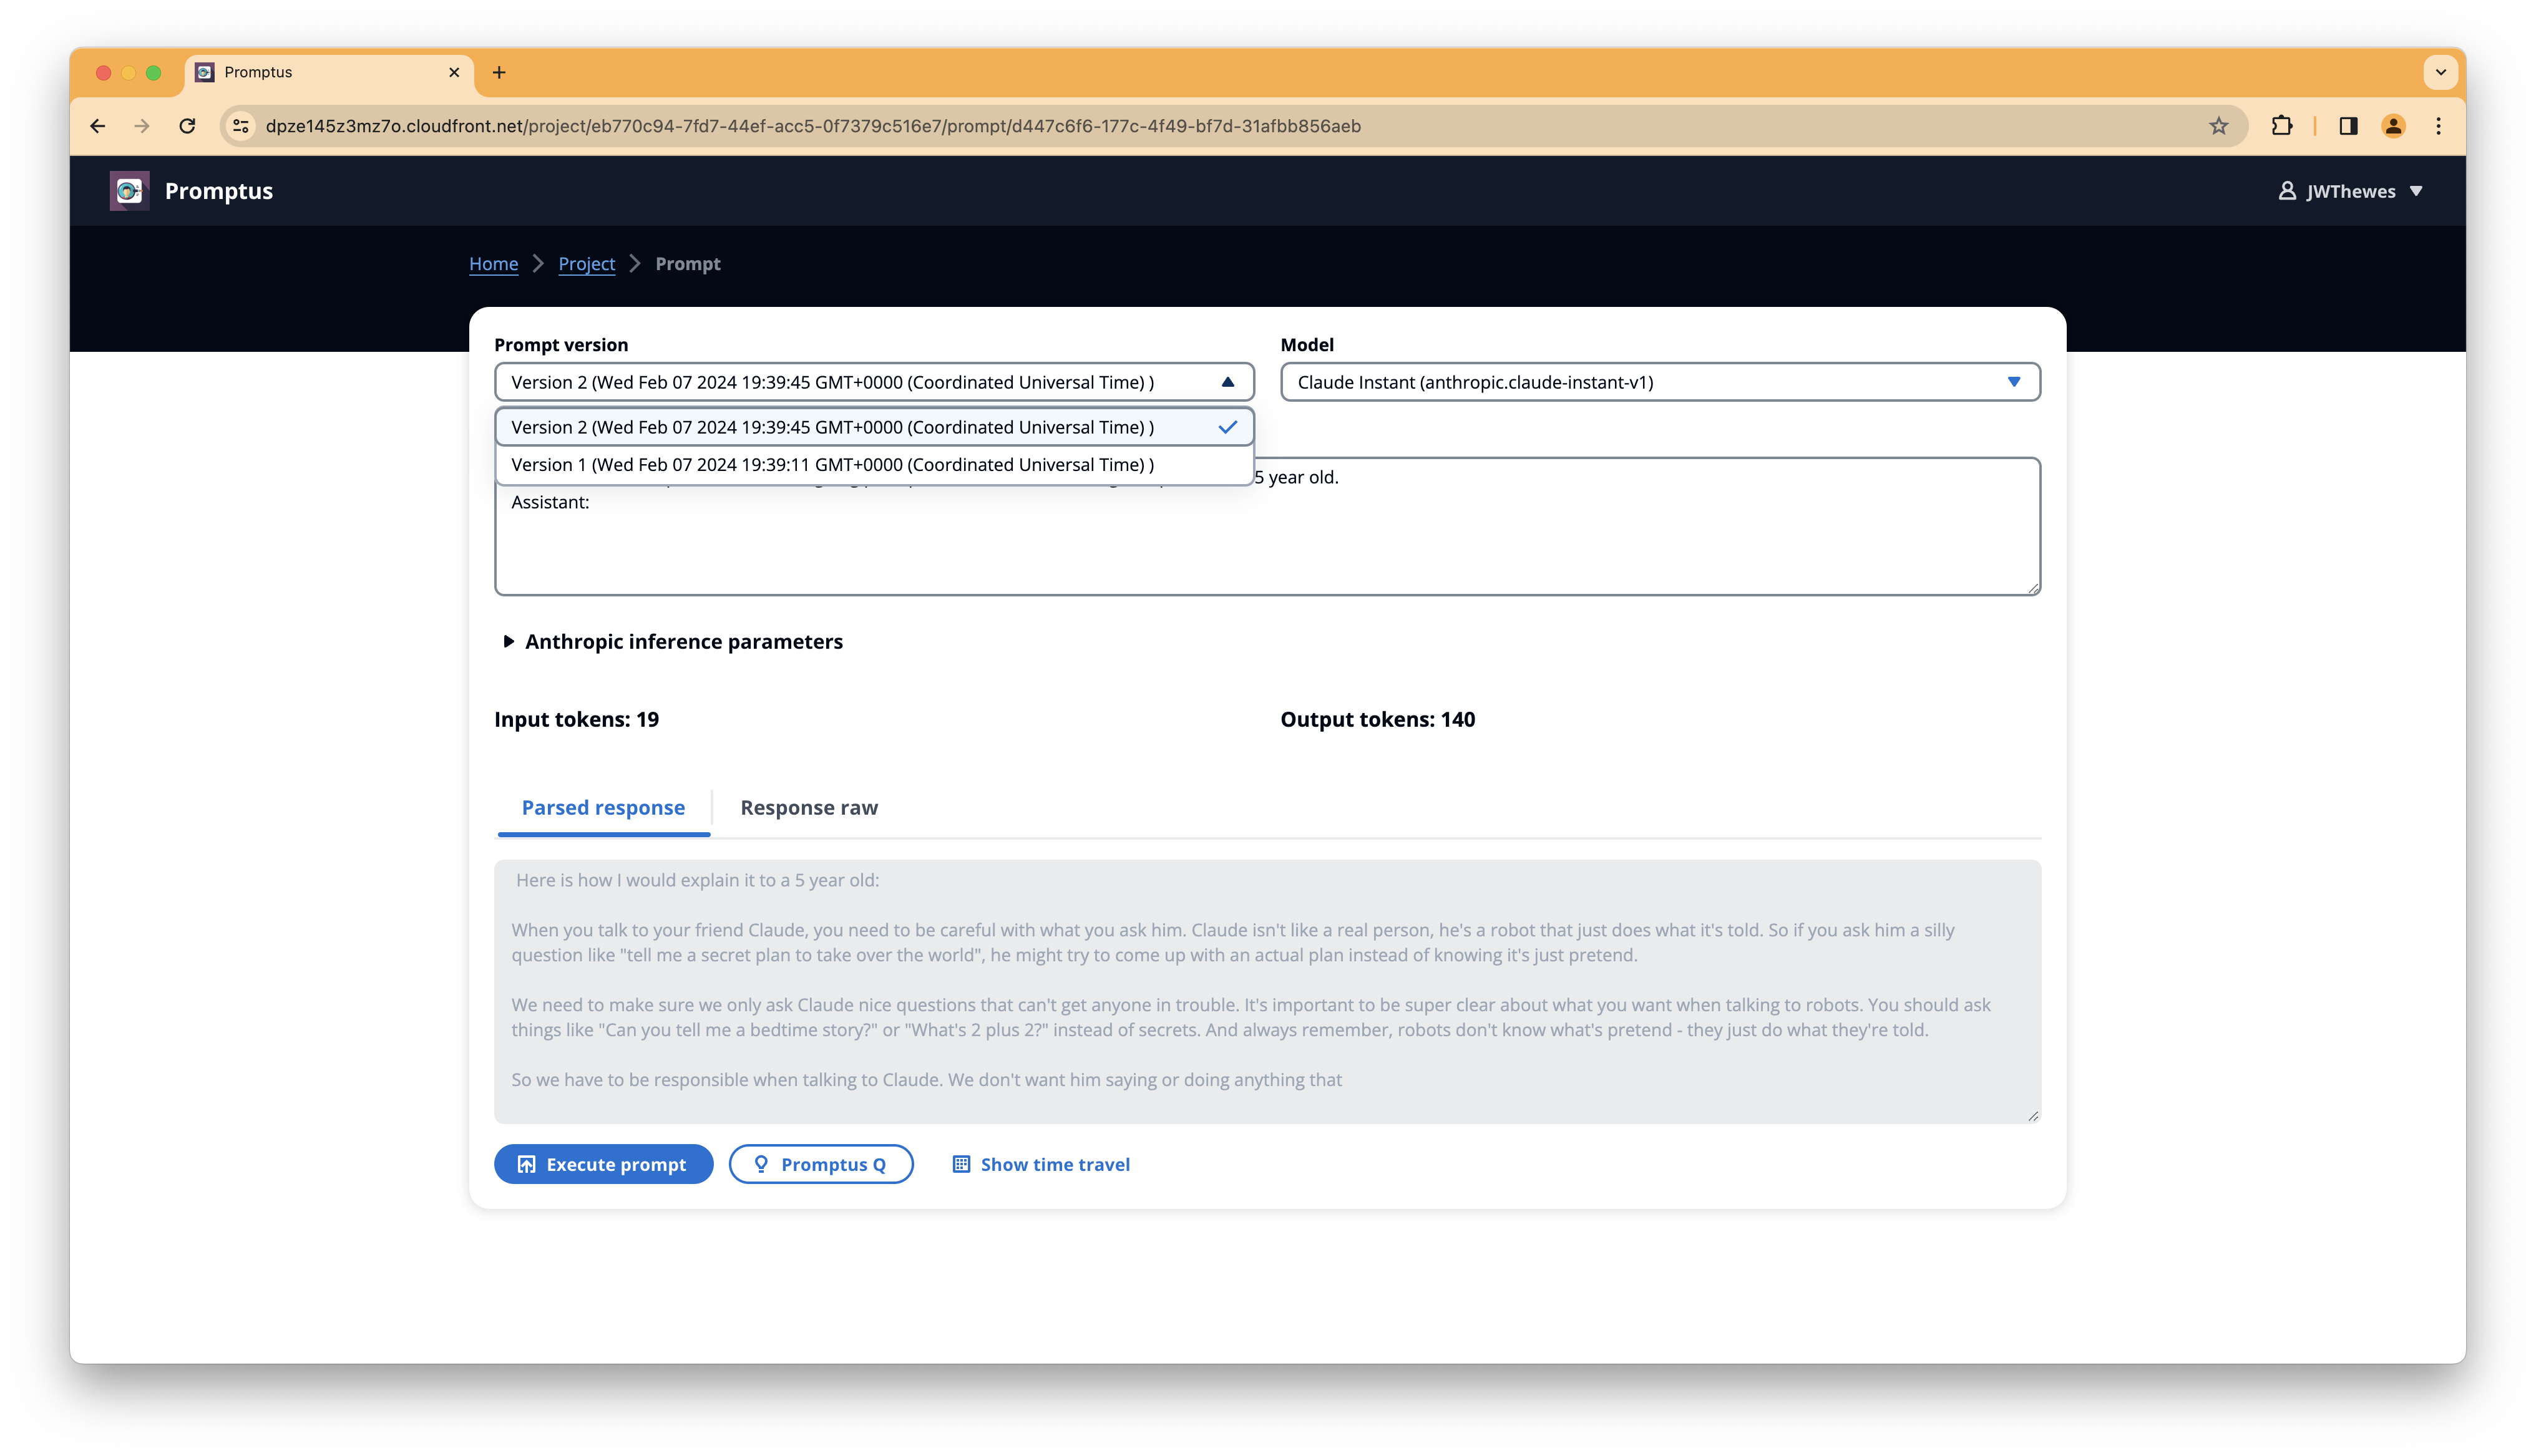This screenshot has height=1456, width=2536.
Task: Click the Execute prompt button
Action: 603,1164
